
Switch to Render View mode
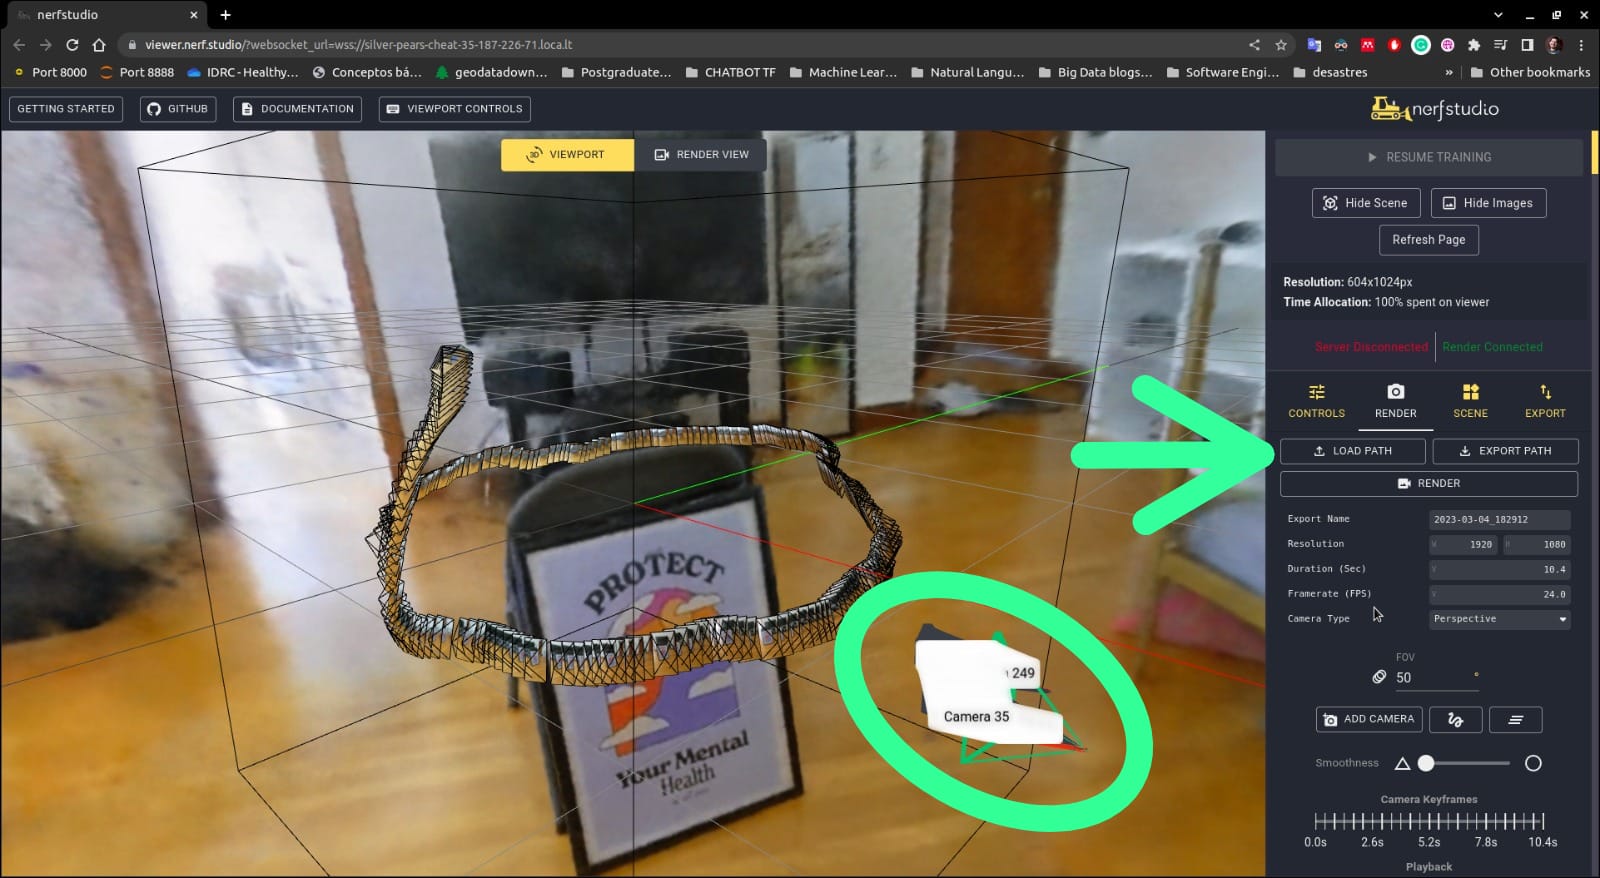click(701, 155)
